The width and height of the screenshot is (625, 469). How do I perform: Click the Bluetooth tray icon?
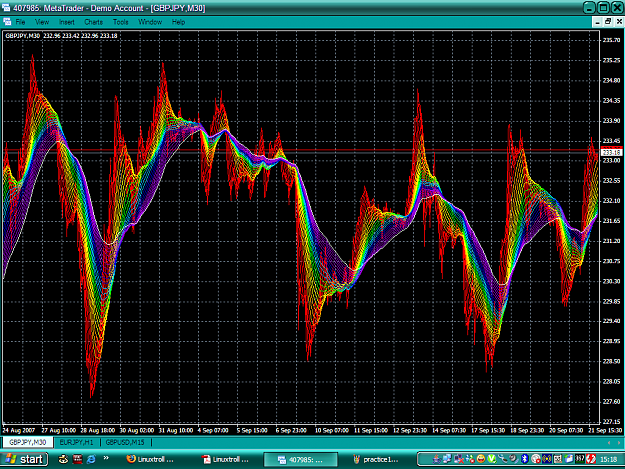tap(525, 459)
